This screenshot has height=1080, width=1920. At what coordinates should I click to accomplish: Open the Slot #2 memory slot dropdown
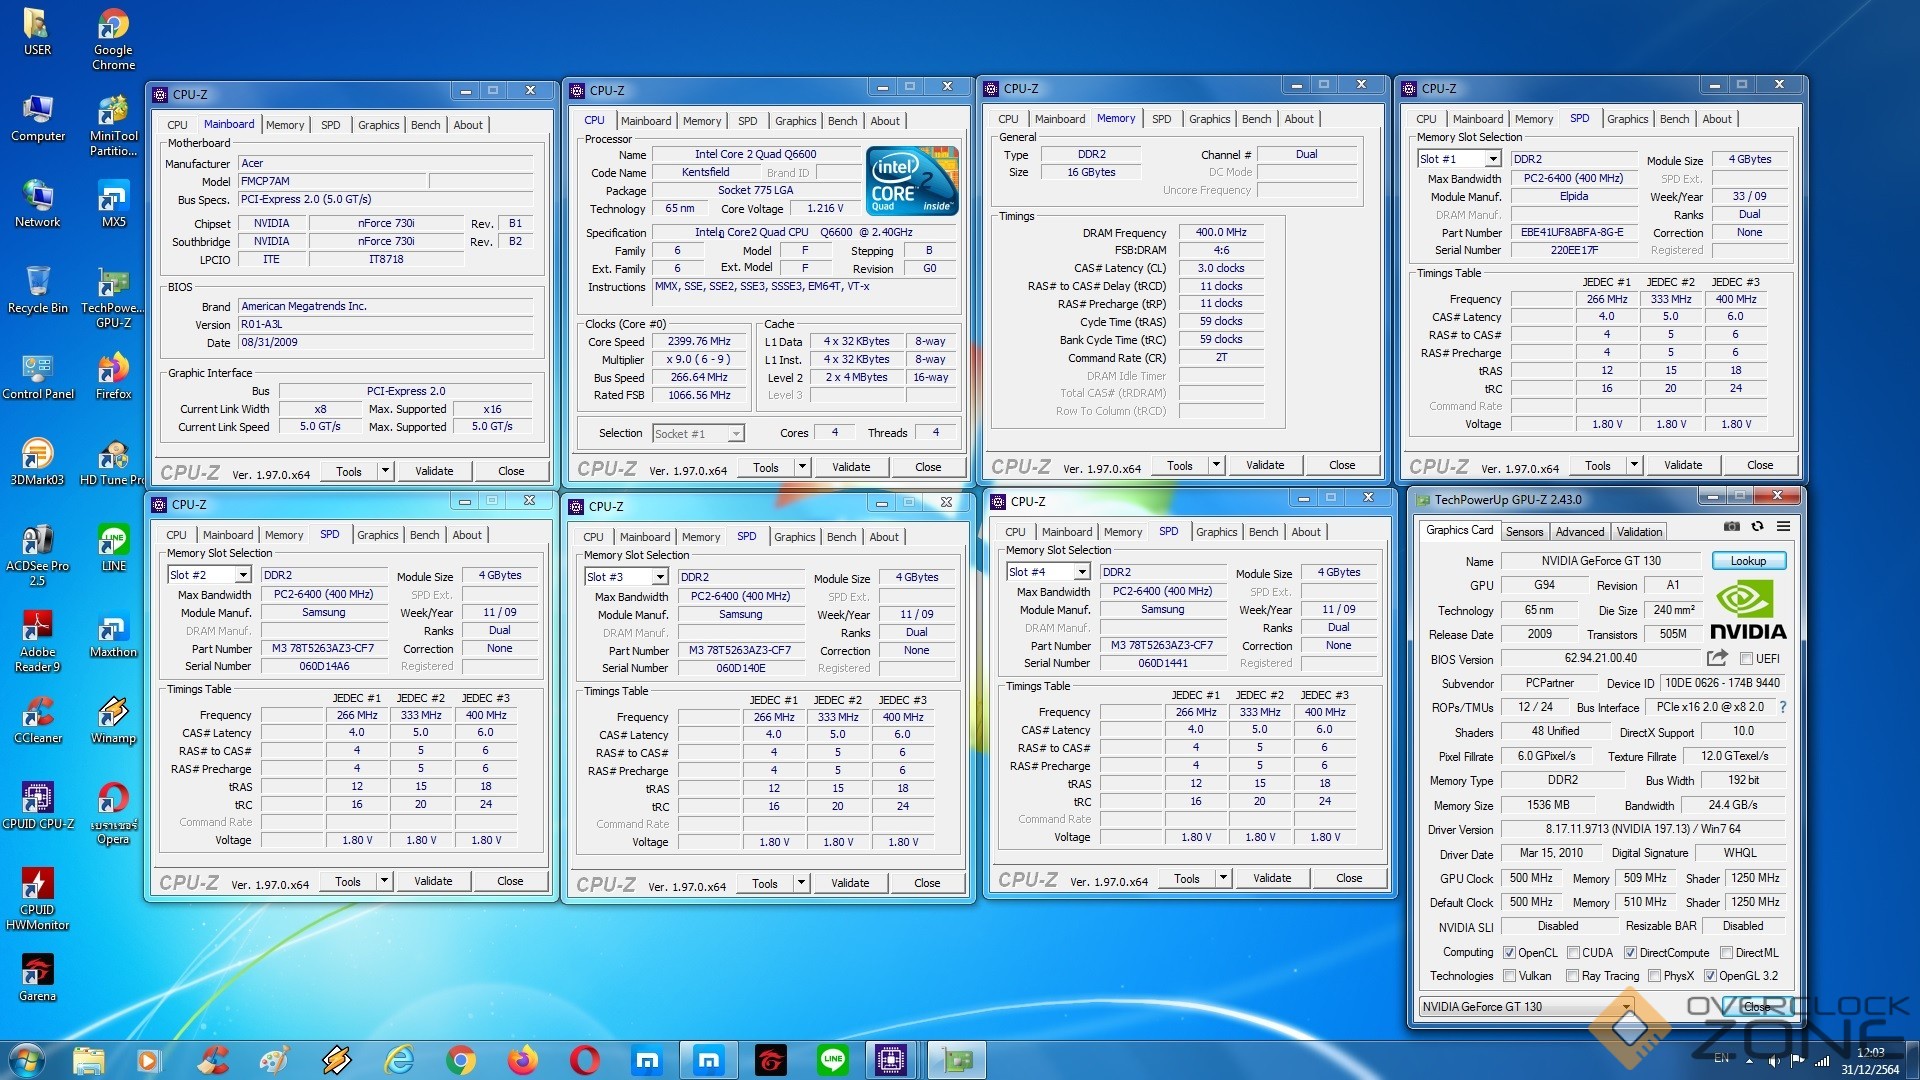tap(243, 575)
